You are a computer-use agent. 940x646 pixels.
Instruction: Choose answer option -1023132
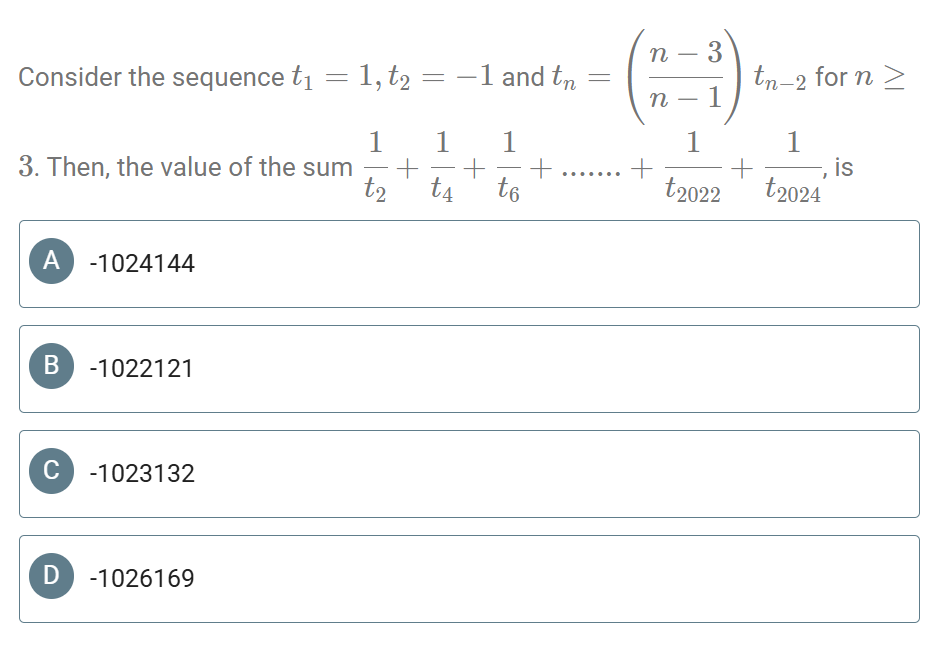(468, 473)
